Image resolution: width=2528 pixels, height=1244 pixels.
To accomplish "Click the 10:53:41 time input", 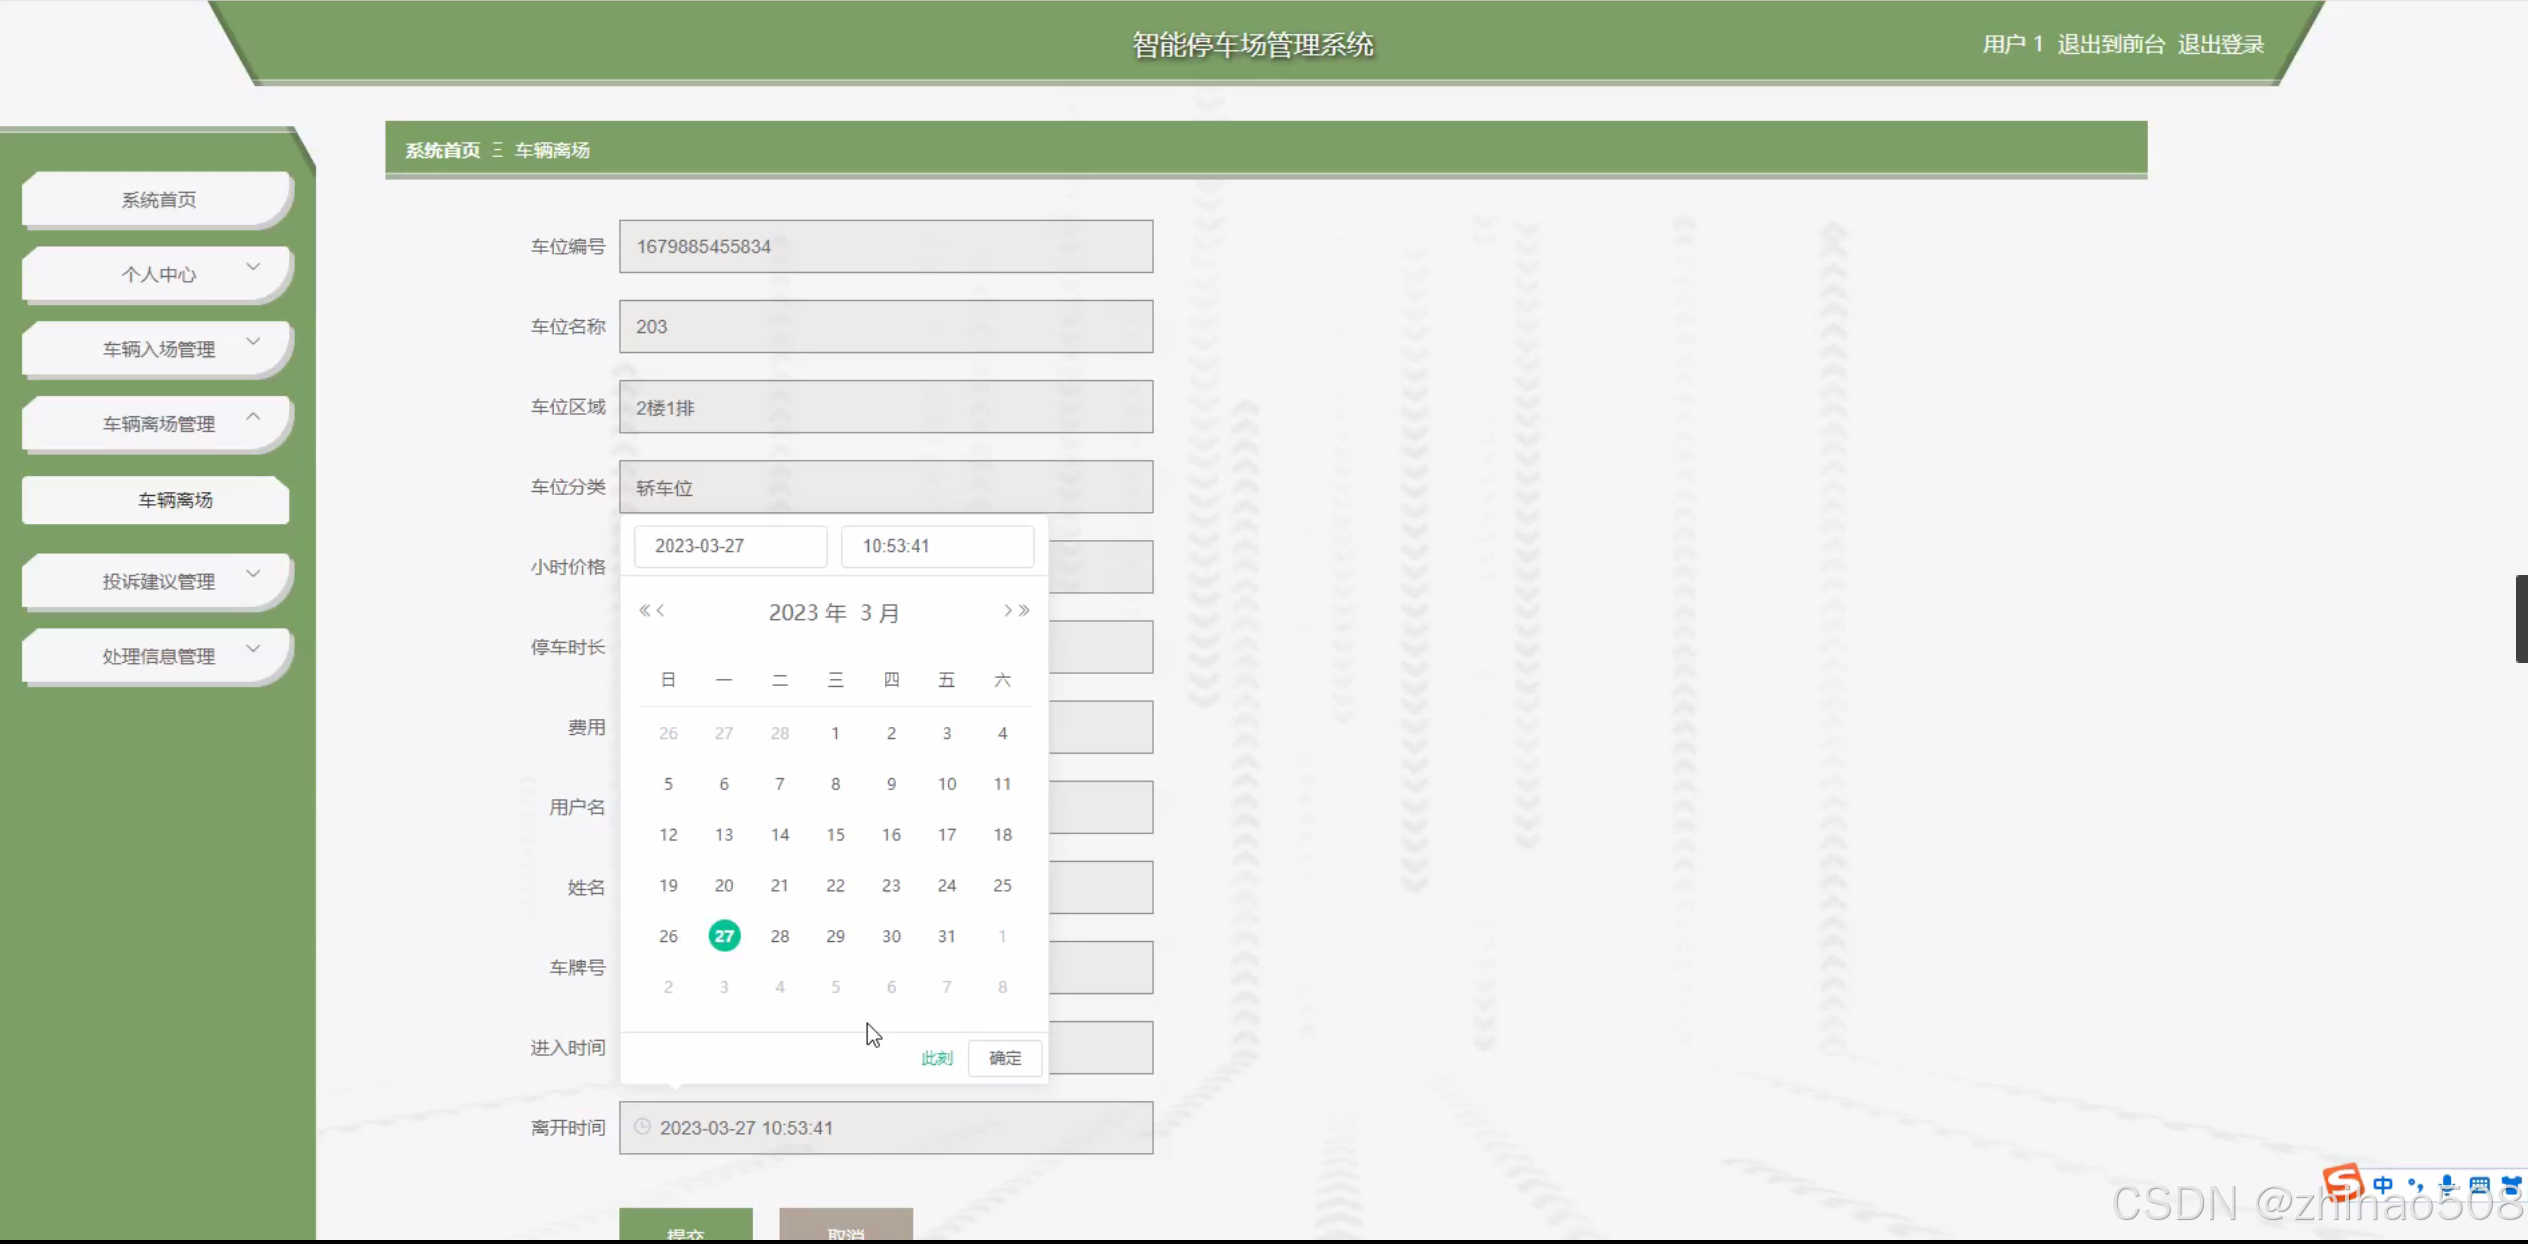I will [x=937, y=546].
